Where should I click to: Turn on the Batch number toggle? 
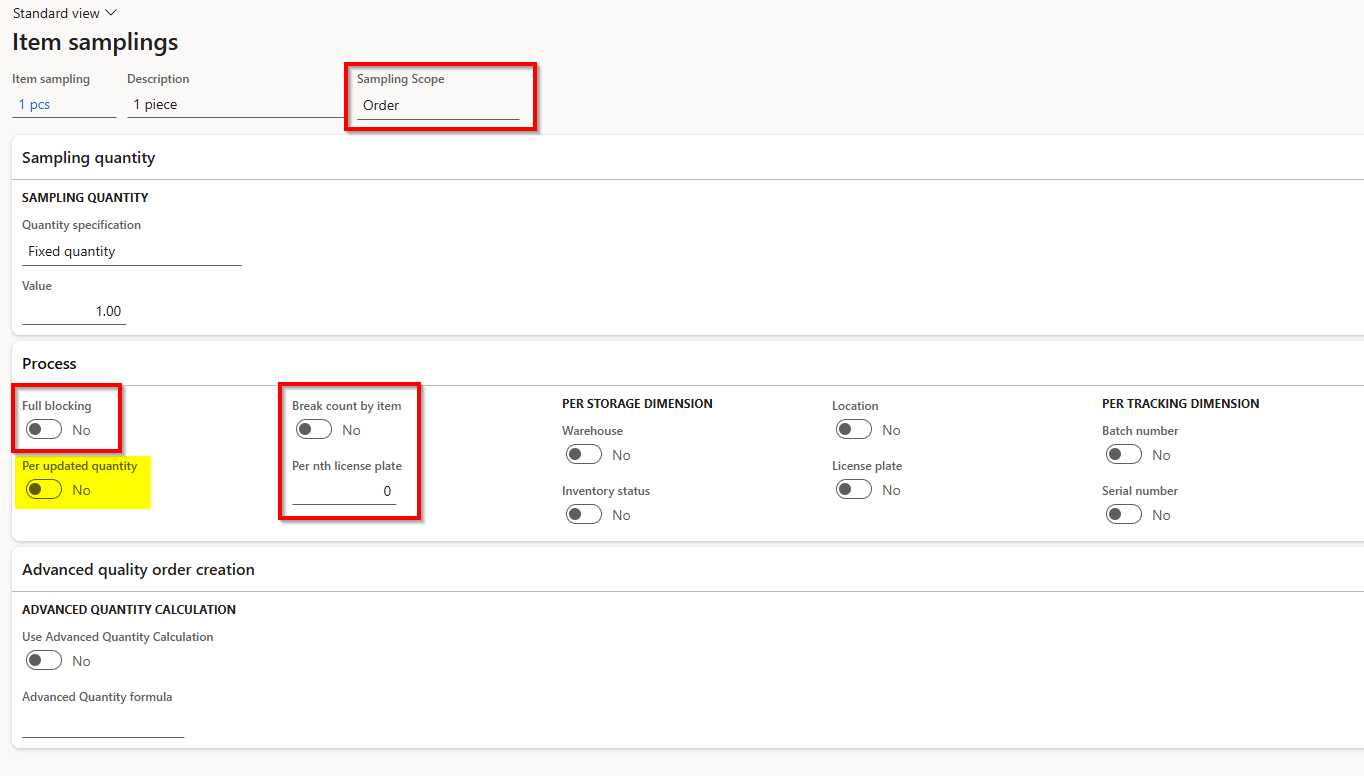coord(1124,455)
